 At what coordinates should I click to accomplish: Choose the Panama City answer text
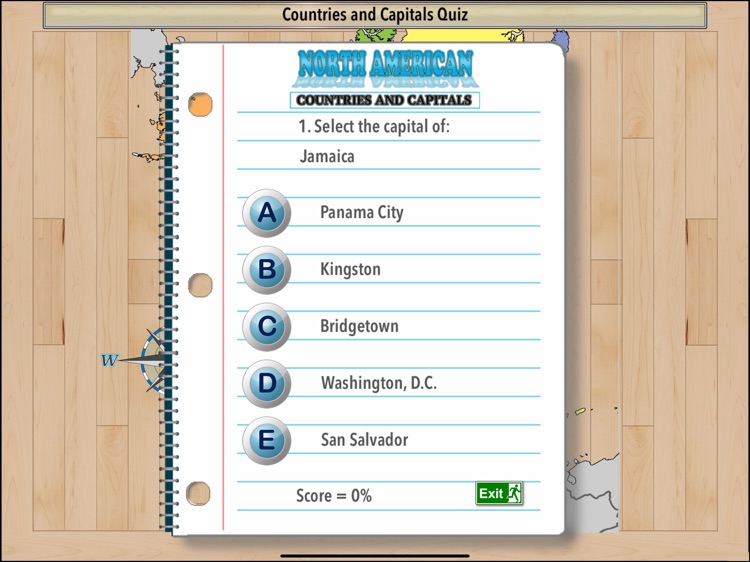pos(362,212)
